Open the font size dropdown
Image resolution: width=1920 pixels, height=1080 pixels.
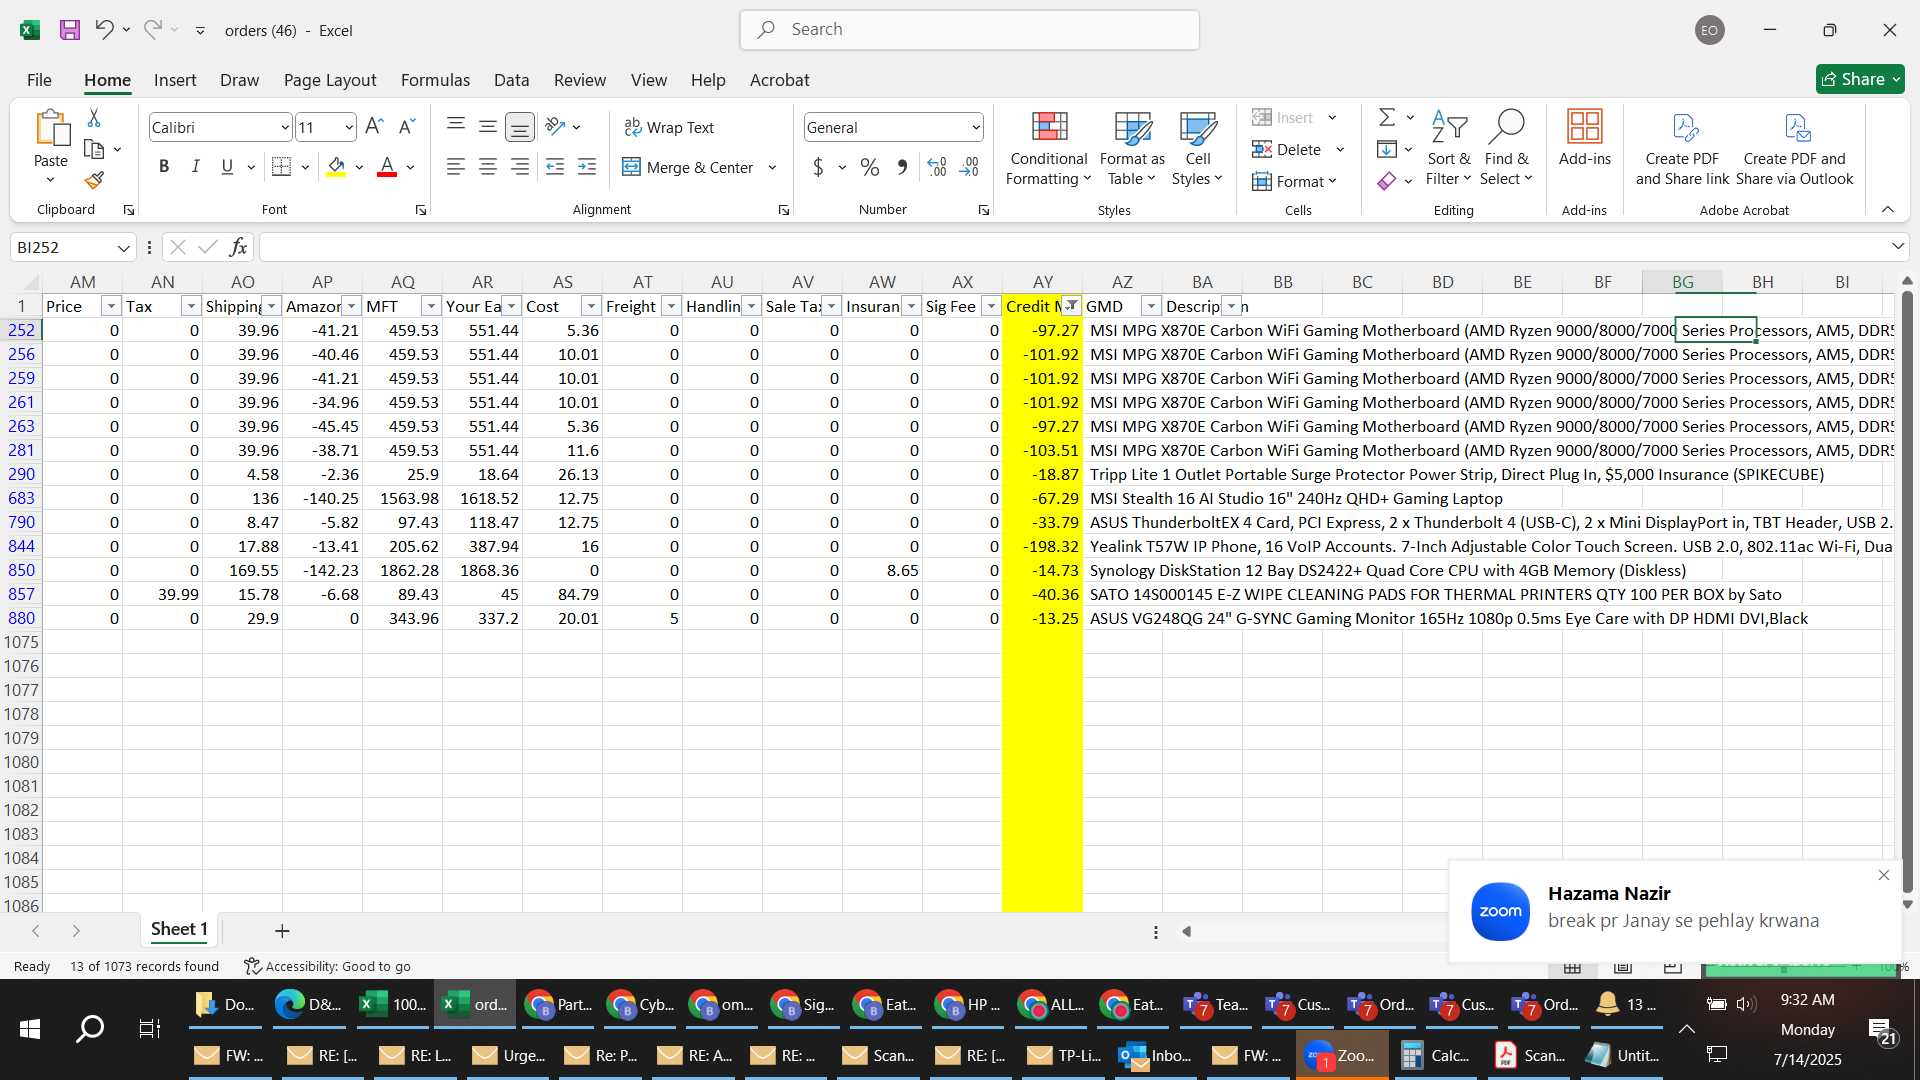pos(349,127)
